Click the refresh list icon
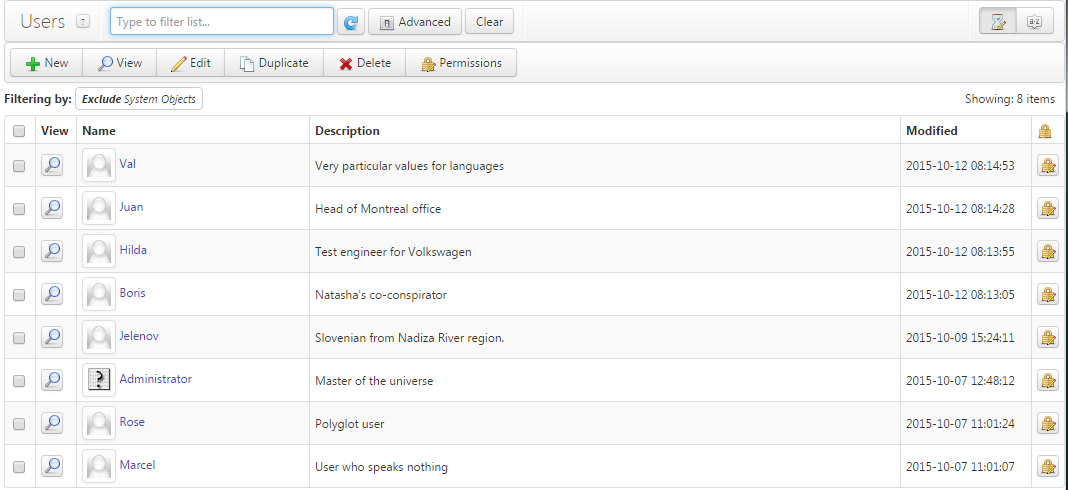The width and height of the screenshot is (1068, 490). pyautogui.click(x=351, y=22)
